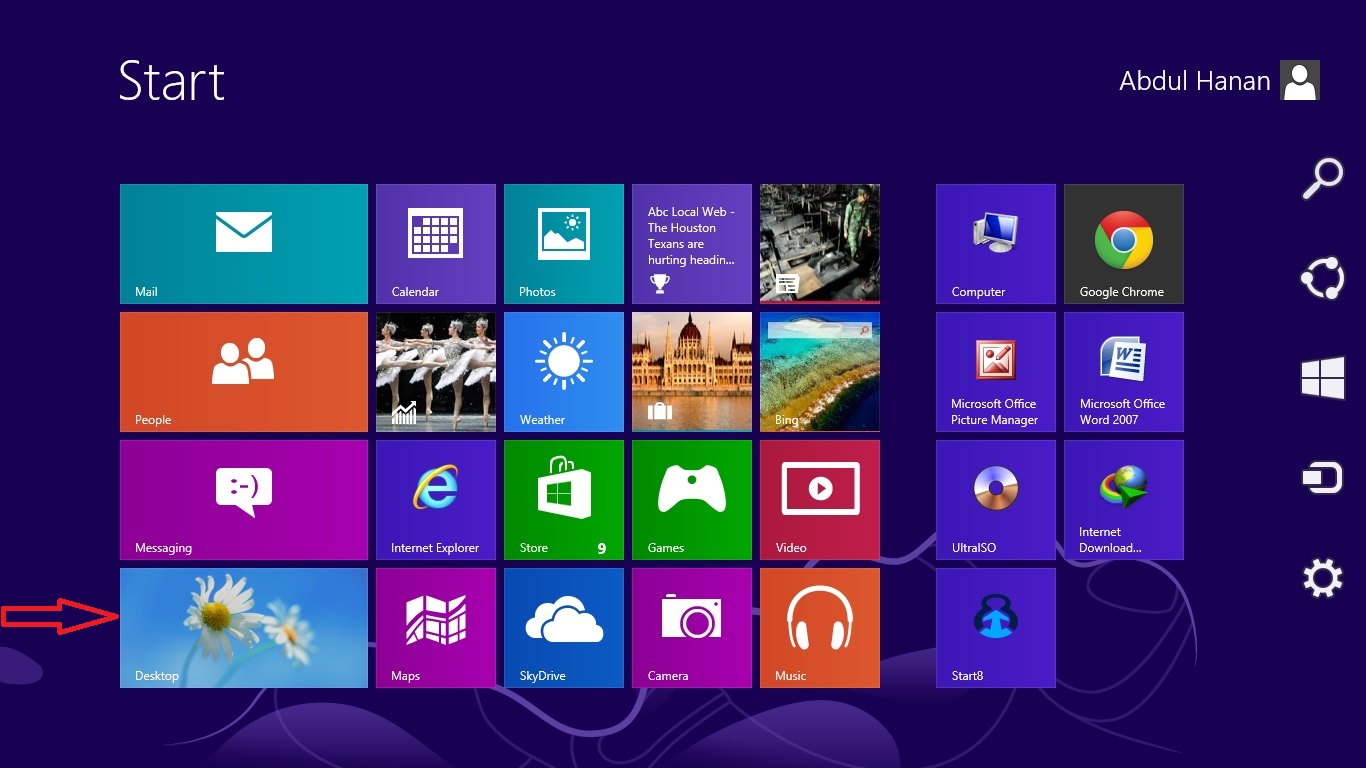Click the Start charm Windows logo
1366x768 pixels.
coord(1322,379)
